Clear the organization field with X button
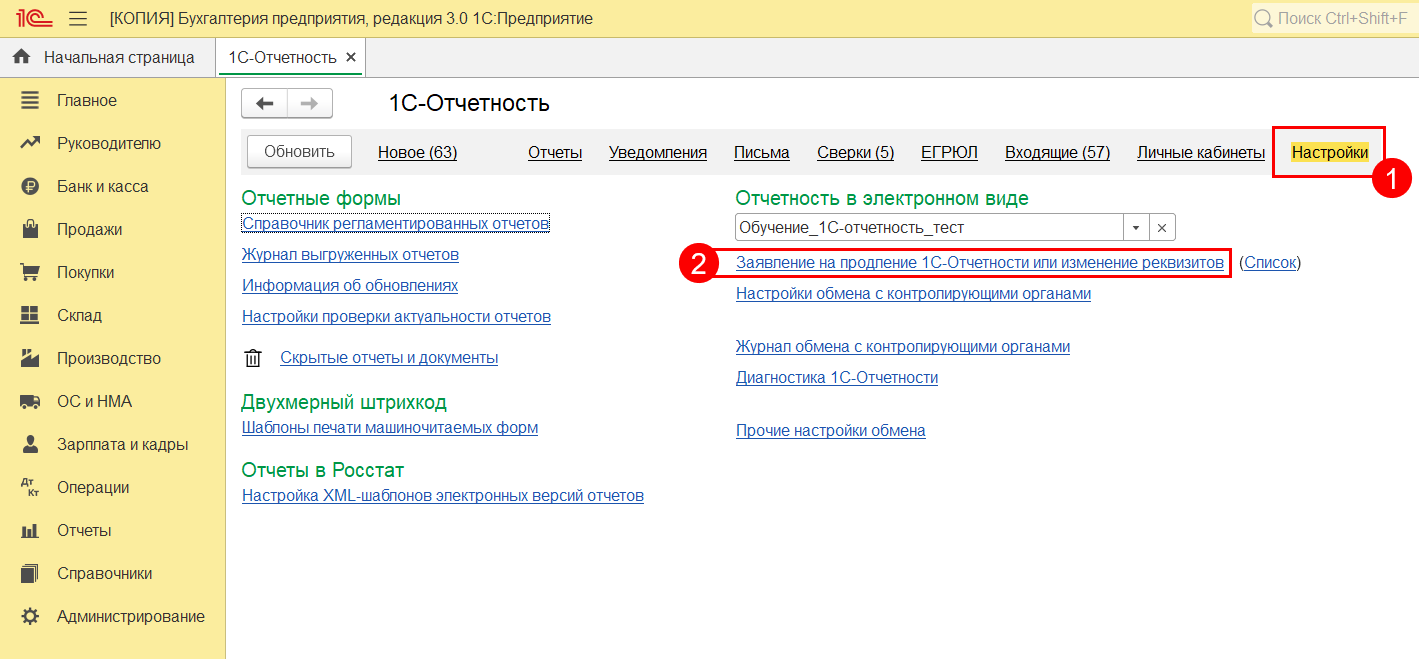 click(1162, 228)
